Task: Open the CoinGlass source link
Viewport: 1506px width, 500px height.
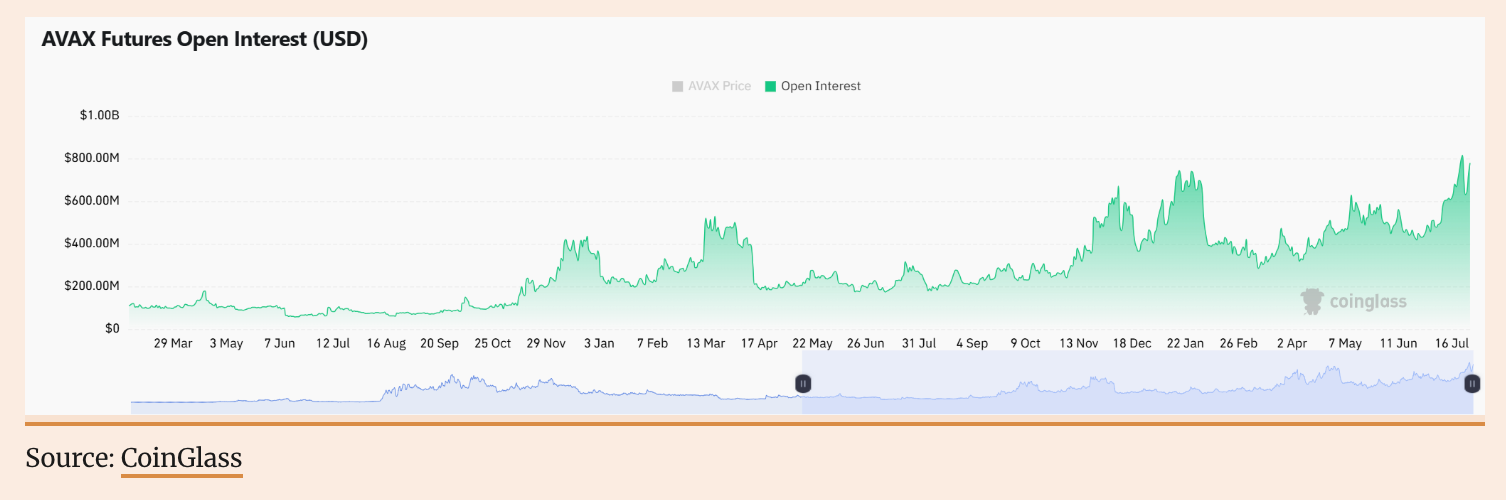Action: (181, 459)
